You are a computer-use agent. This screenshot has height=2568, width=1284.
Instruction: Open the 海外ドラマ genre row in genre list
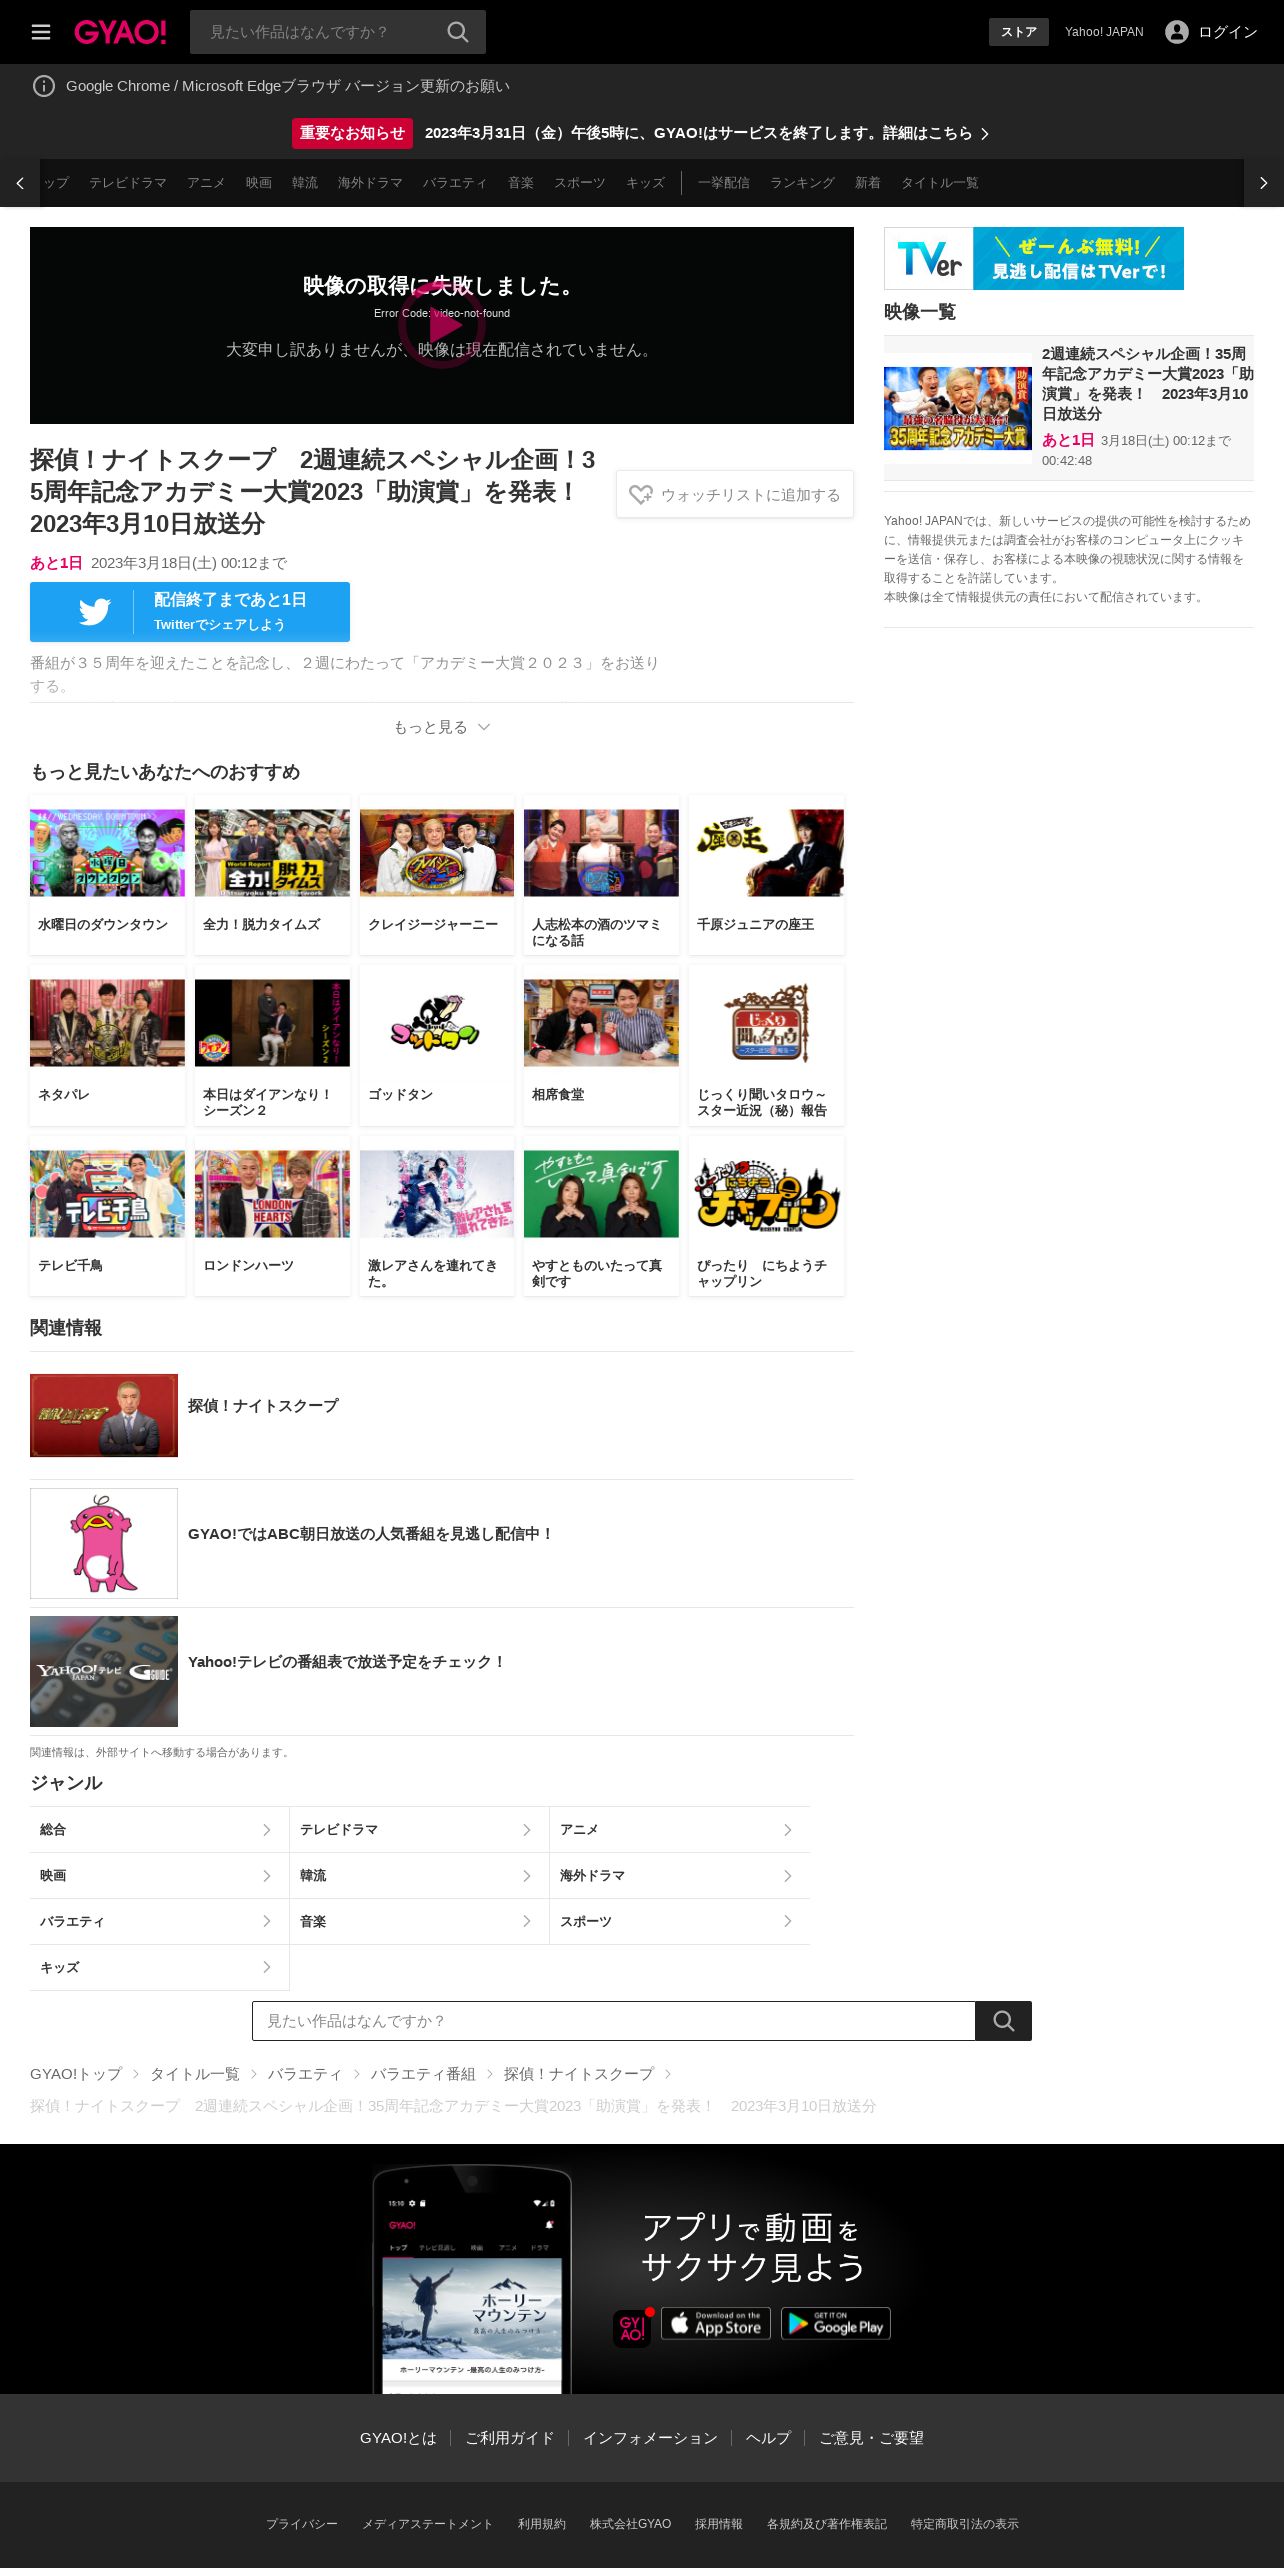(x=680, y=1875)
